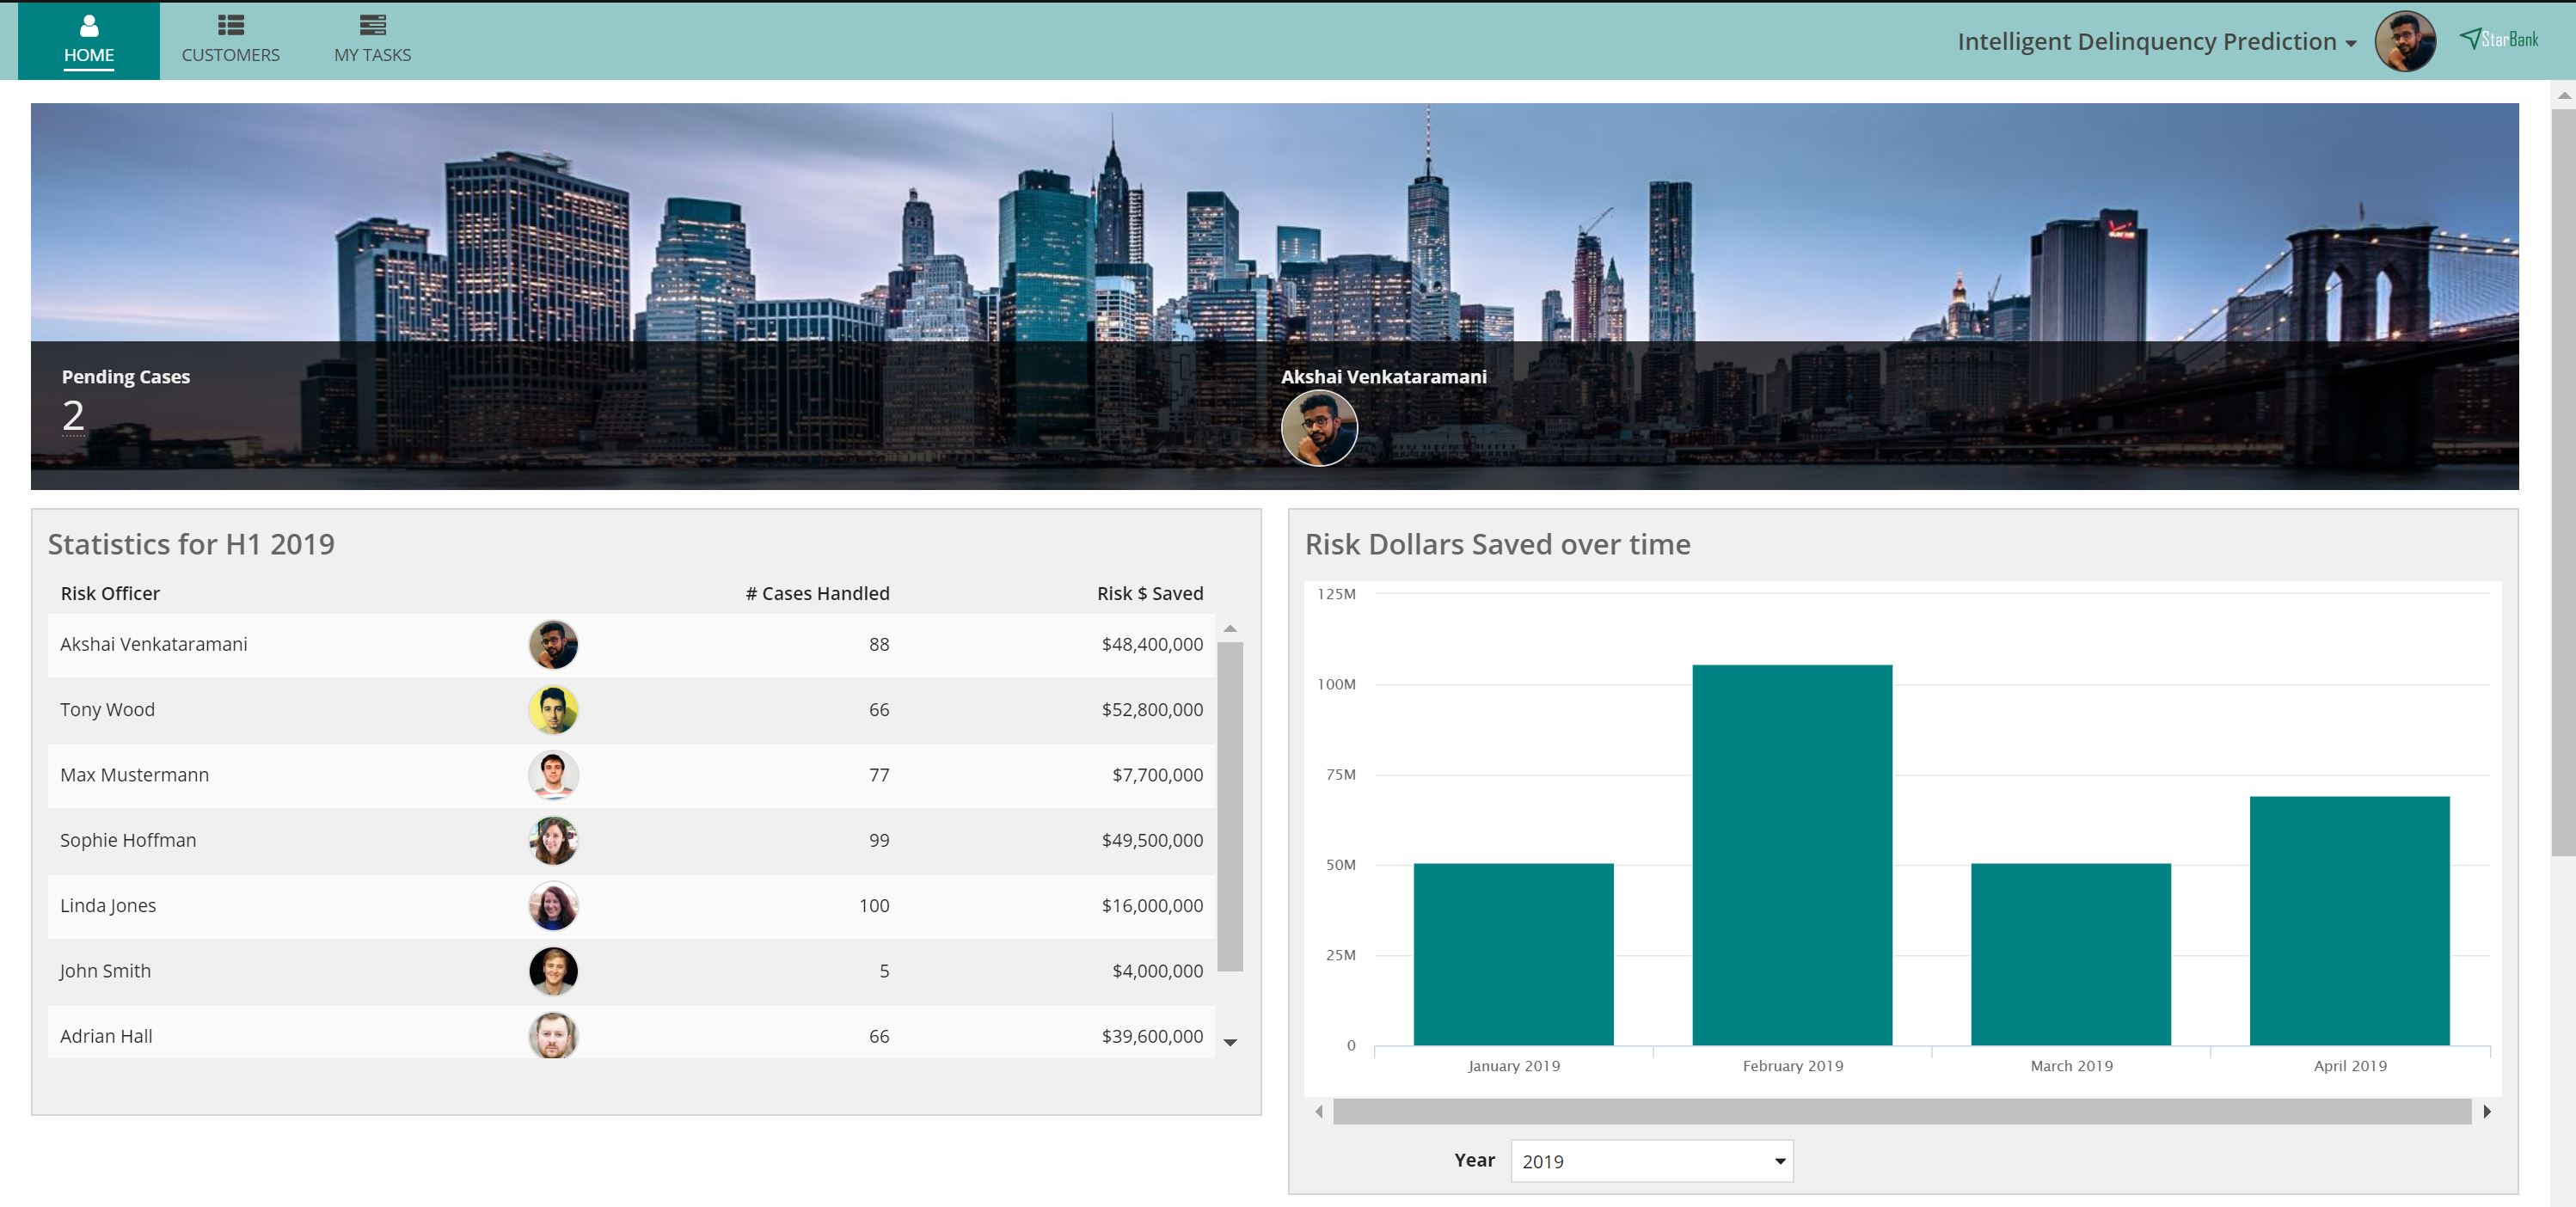Click Tony Wood's avatar in table
Screen dimensions: 2576x1207
tap(553, 710)
